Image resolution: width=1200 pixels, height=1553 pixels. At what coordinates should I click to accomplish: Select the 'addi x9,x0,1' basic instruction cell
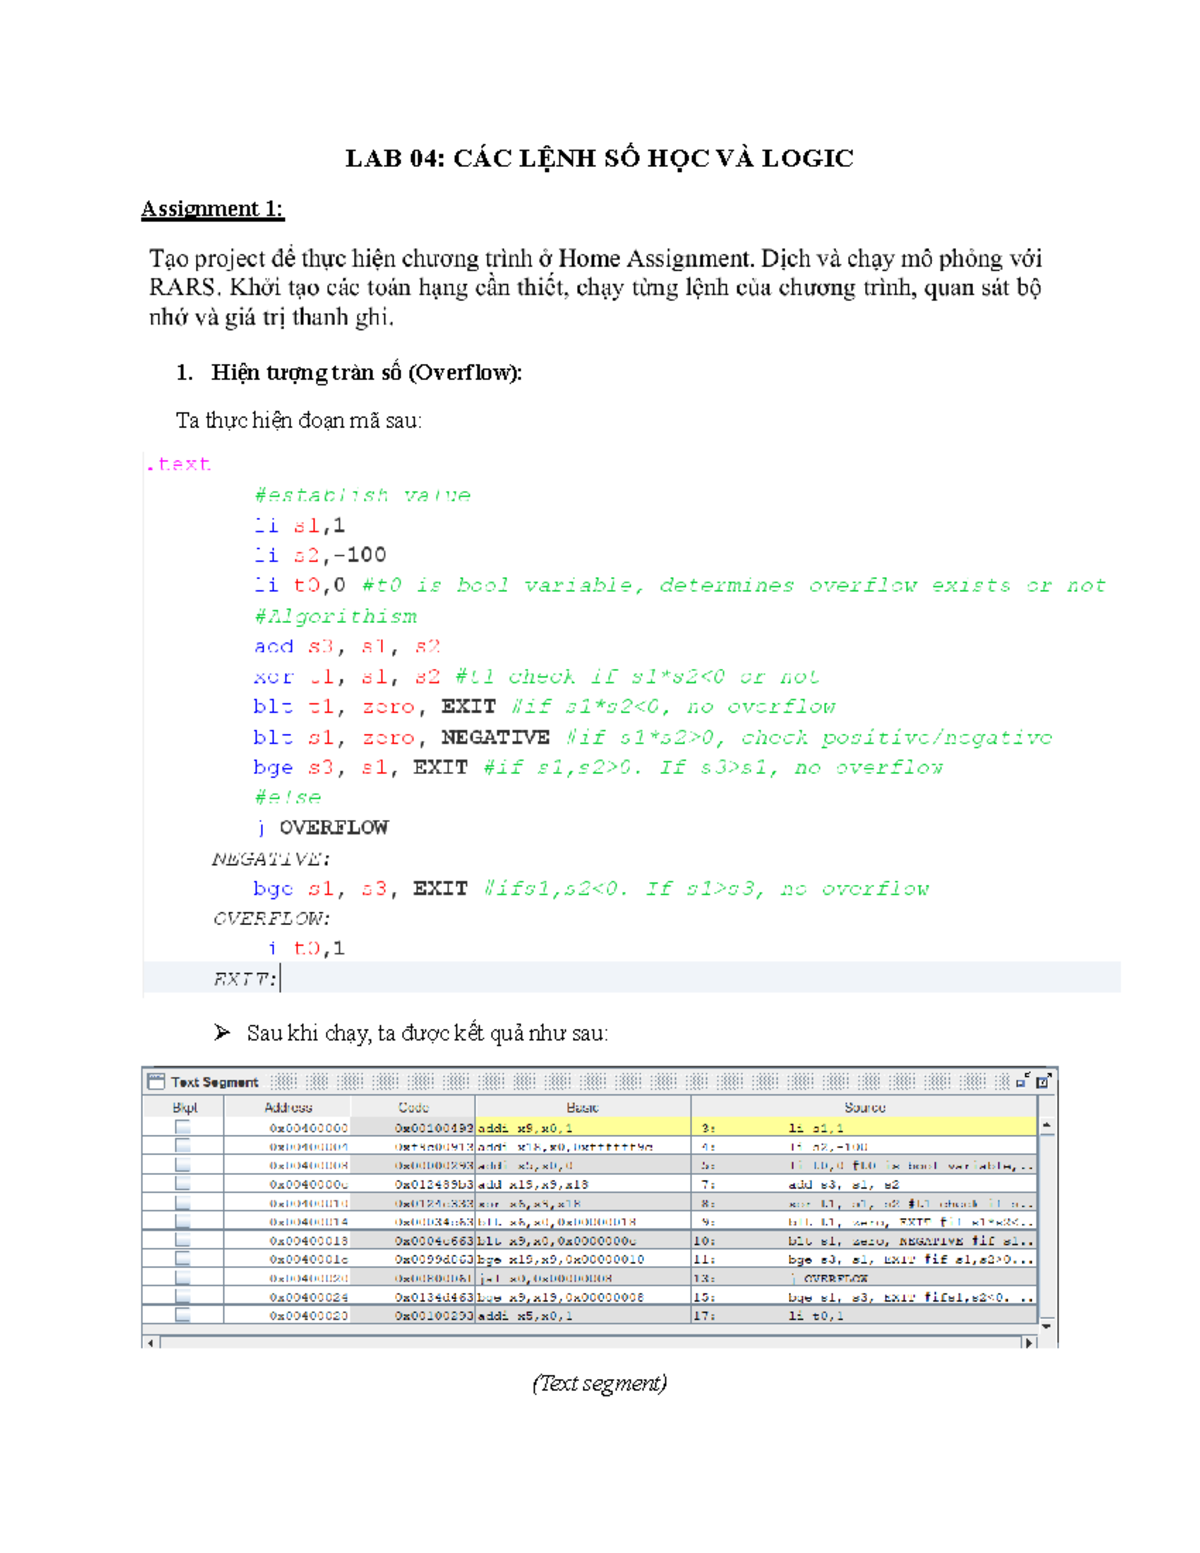pos(583,1127)
